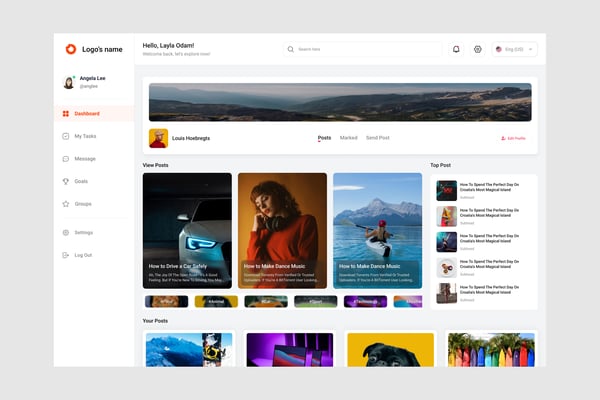600x400 pixels.
Task: Expand the language selector chevron
Action: coord(530,49)
